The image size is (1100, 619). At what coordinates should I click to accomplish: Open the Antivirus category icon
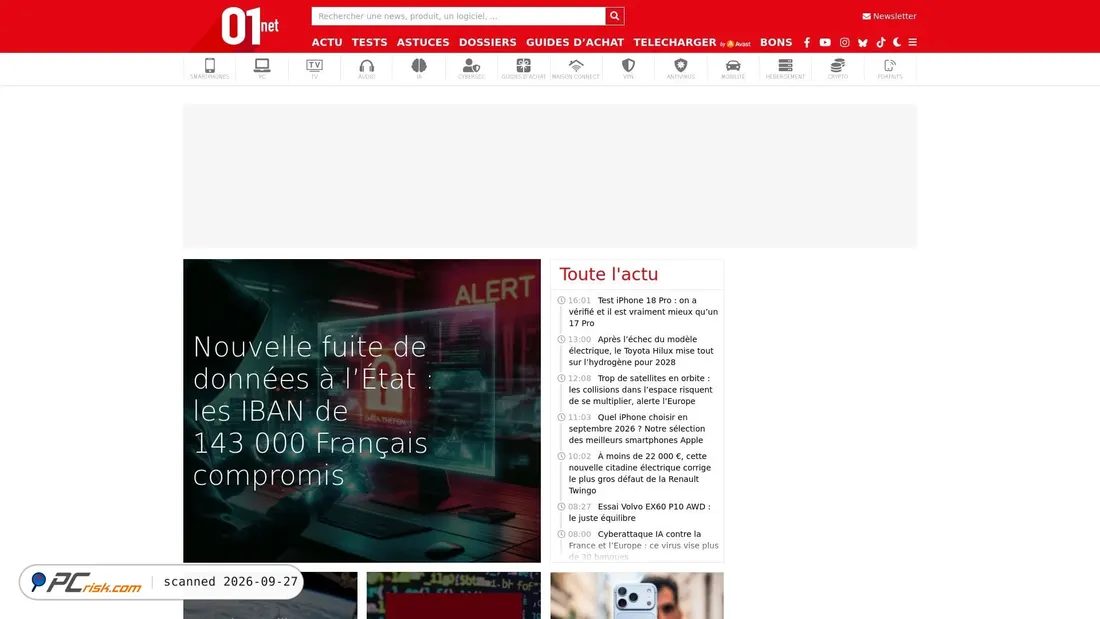coord(680,69)
